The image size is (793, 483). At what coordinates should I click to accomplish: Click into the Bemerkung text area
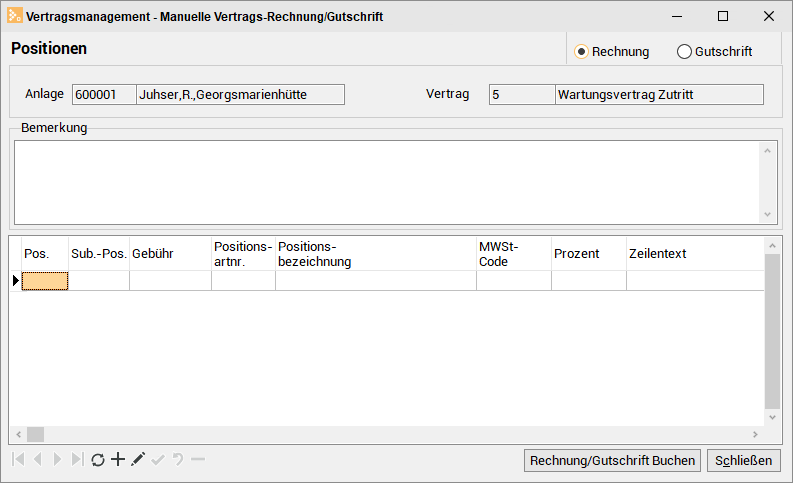[386, 183]
